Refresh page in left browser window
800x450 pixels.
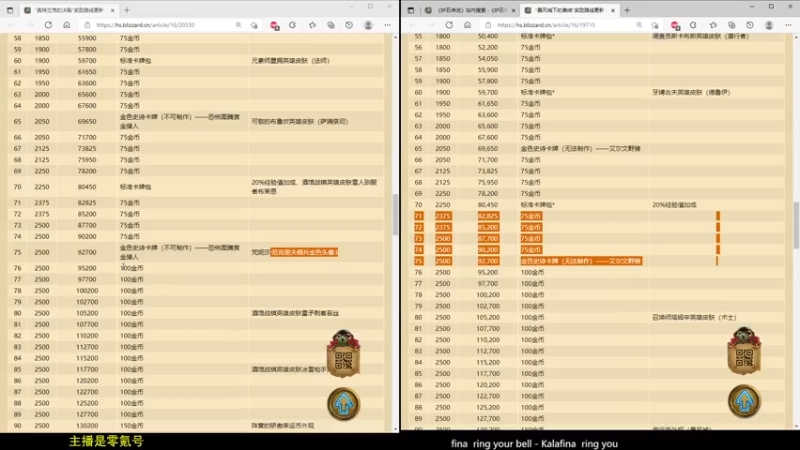click(x=48, y=25)
